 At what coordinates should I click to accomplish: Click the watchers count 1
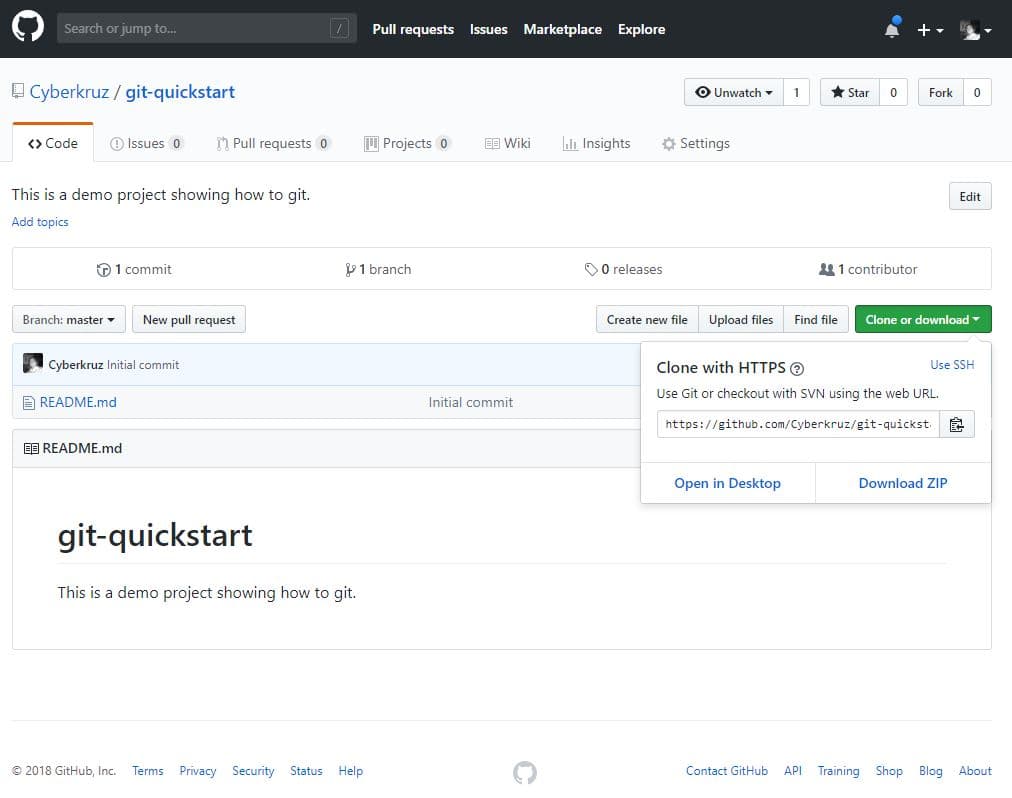(x=796, y=92)
